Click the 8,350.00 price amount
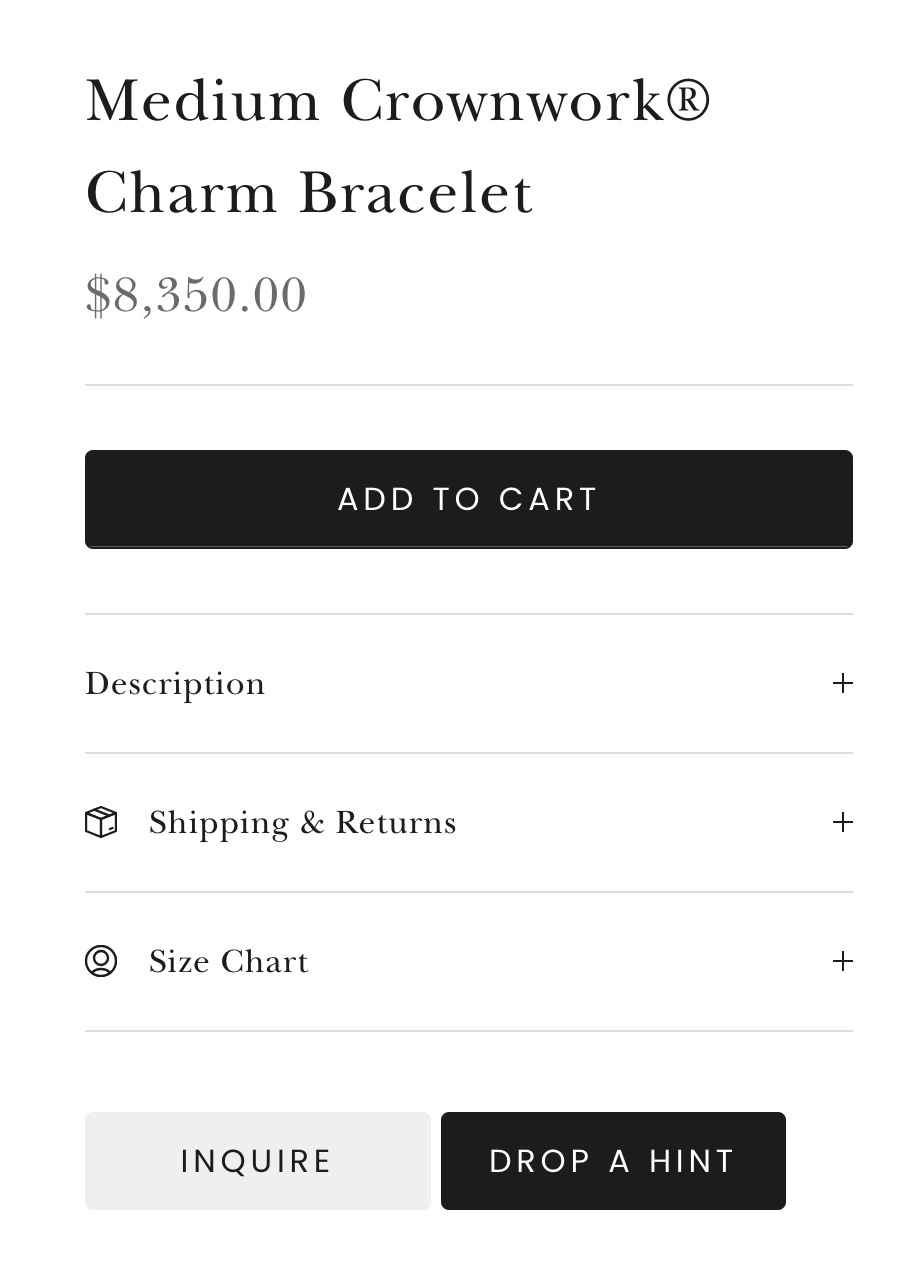Viewport: 924px width, 1272px height. [x=209, y=296]
